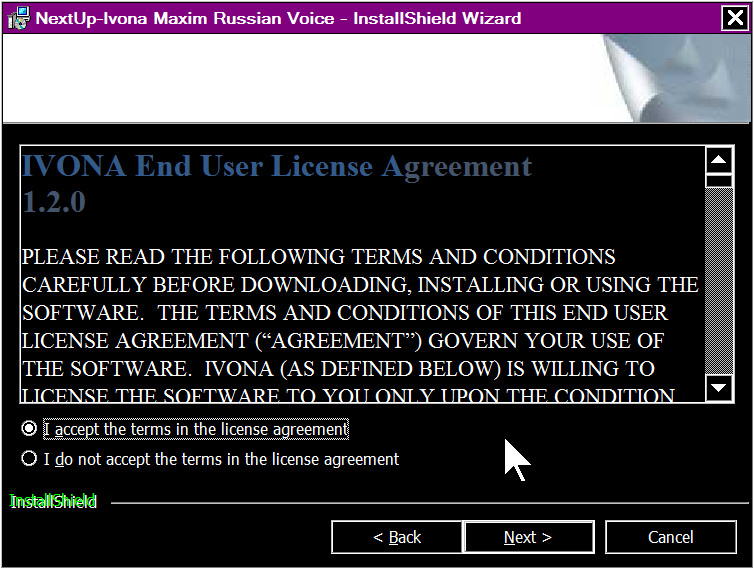Click the installer icon in title bar
754x569 pixels.
pos(18,18)
